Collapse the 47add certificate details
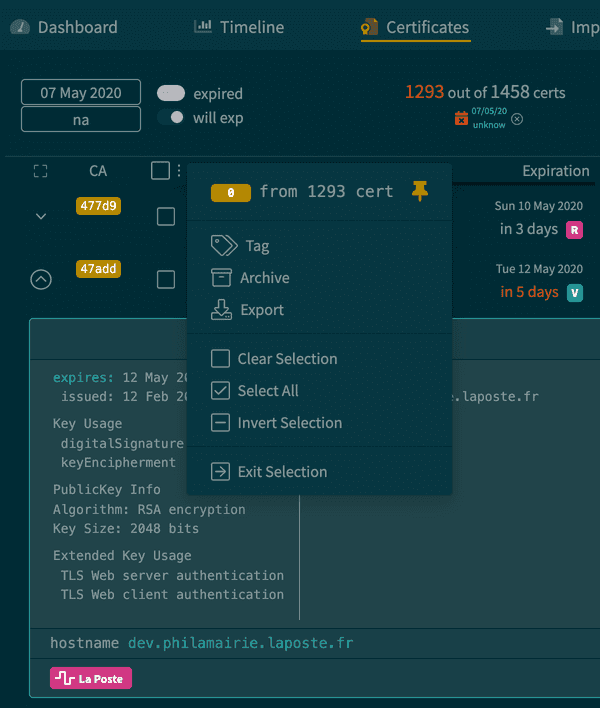Image resolution: width=600 pixels, height=708 pixels. click(x=41, y=280)
